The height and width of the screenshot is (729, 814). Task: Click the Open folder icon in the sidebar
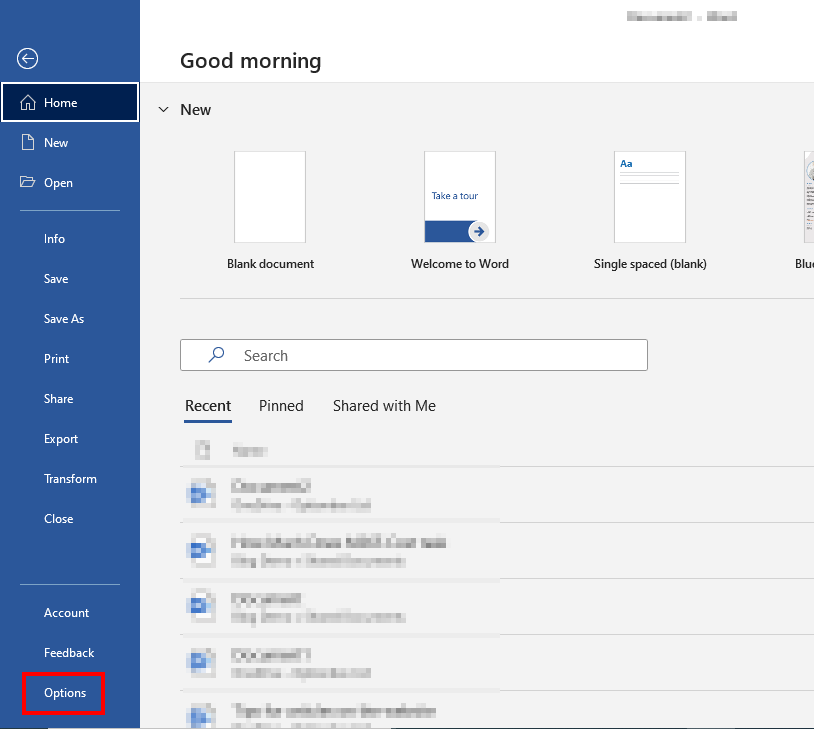pos(28,182)
